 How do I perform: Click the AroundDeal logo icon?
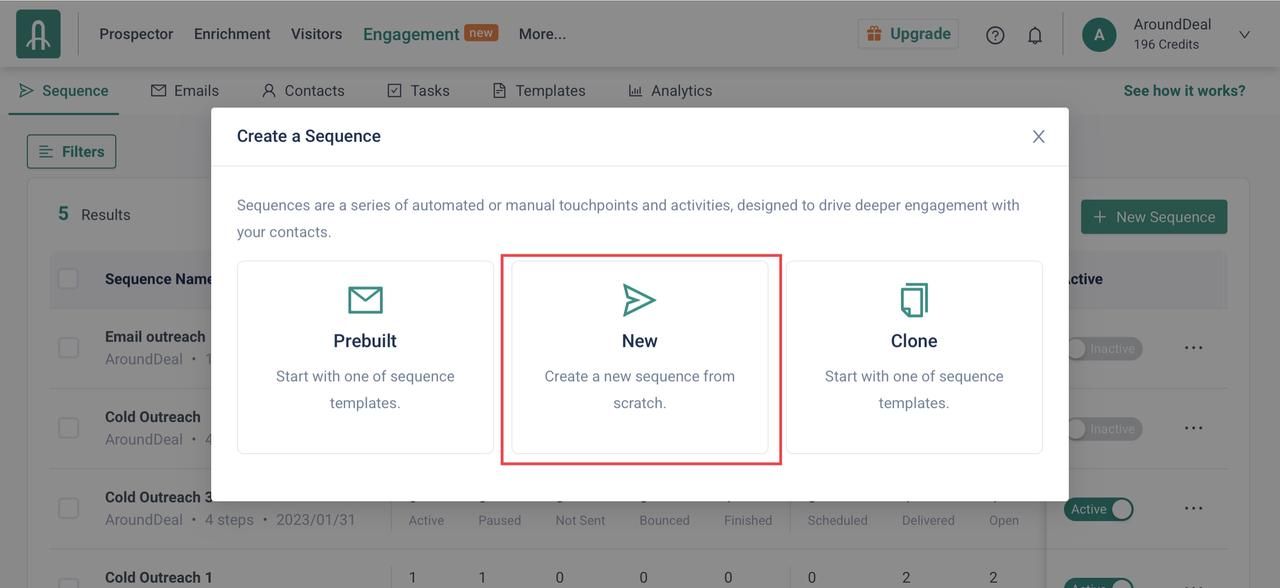coord(38,34)
